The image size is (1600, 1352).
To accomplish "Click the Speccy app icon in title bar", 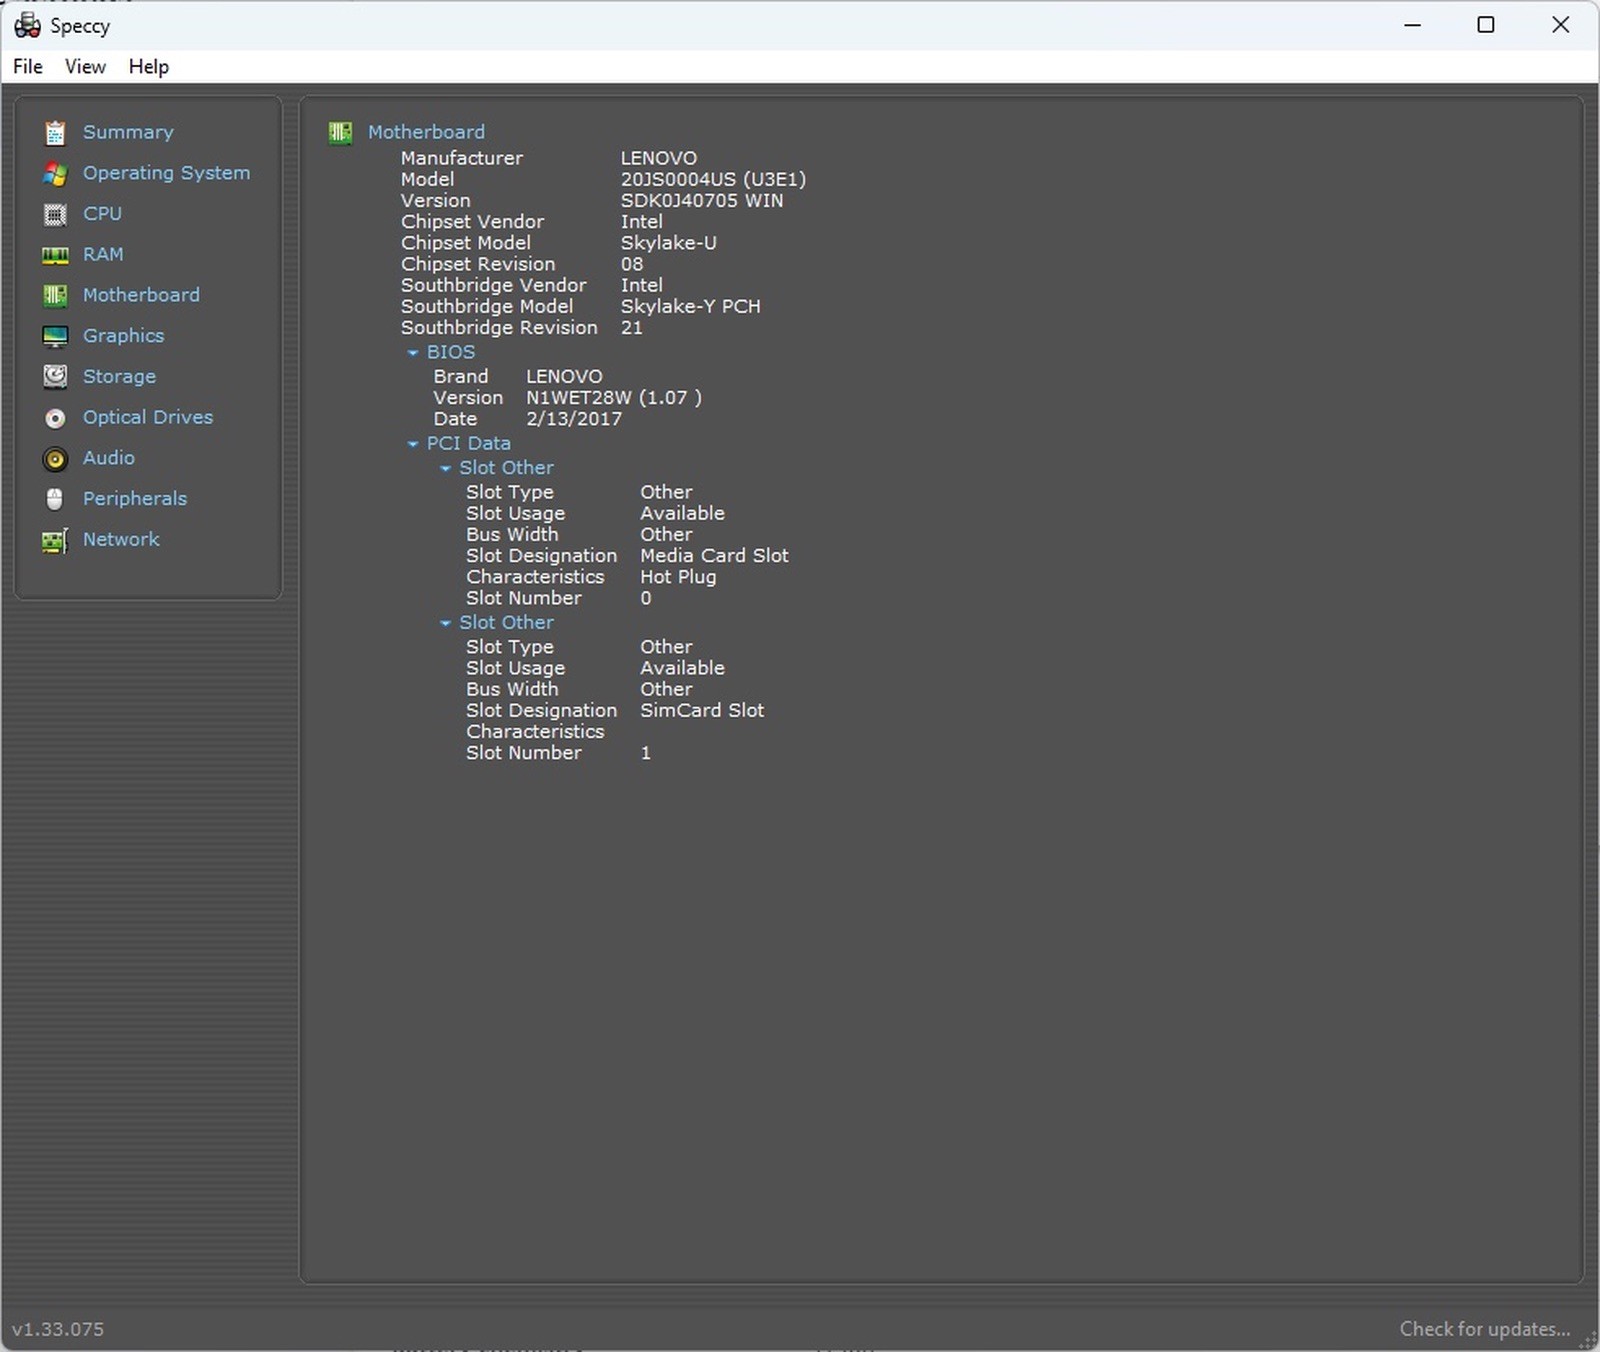I will 27,25.
